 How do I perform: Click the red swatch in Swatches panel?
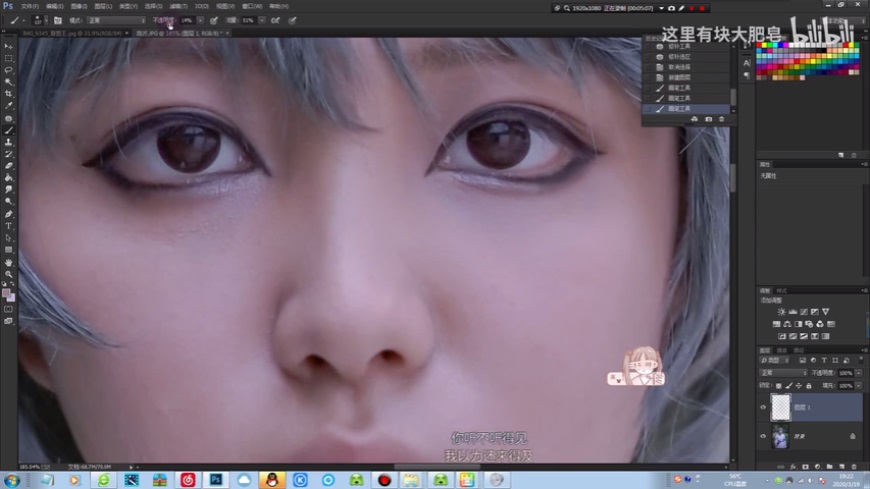pyautogui.click(x=760, y=46)
